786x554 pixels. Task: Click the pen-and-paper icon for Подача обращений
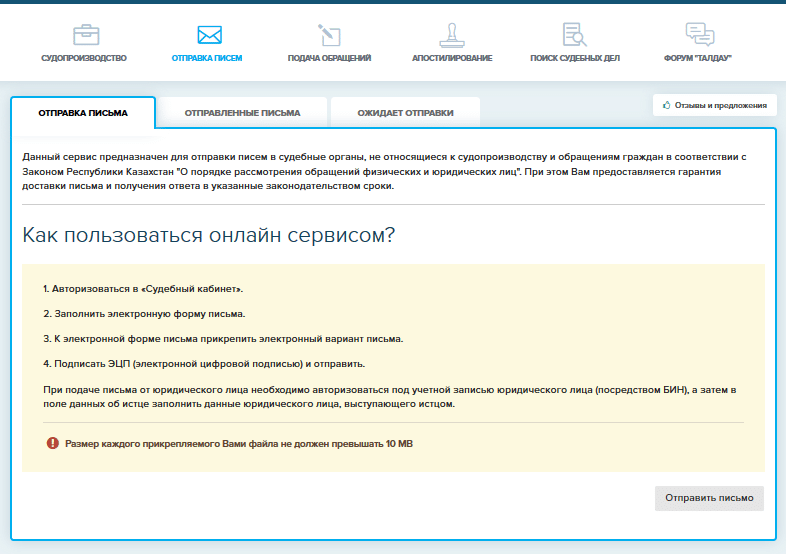point(329,35)
